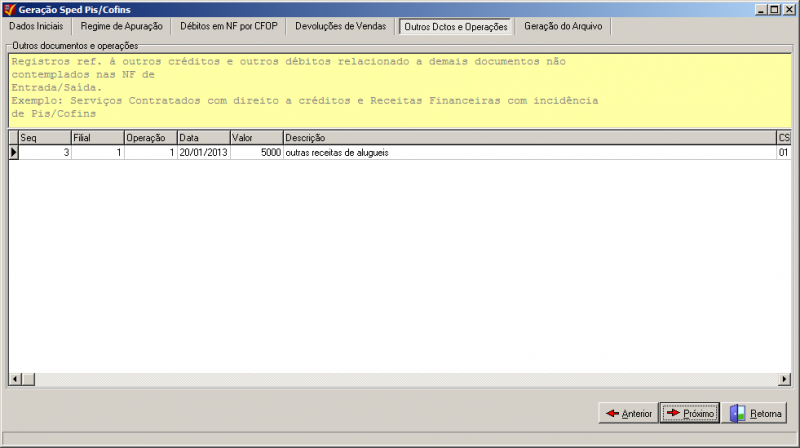Click the door exit icon on Retorna
The height and width of the screenshot is (448, 800).
pos(738,413)
